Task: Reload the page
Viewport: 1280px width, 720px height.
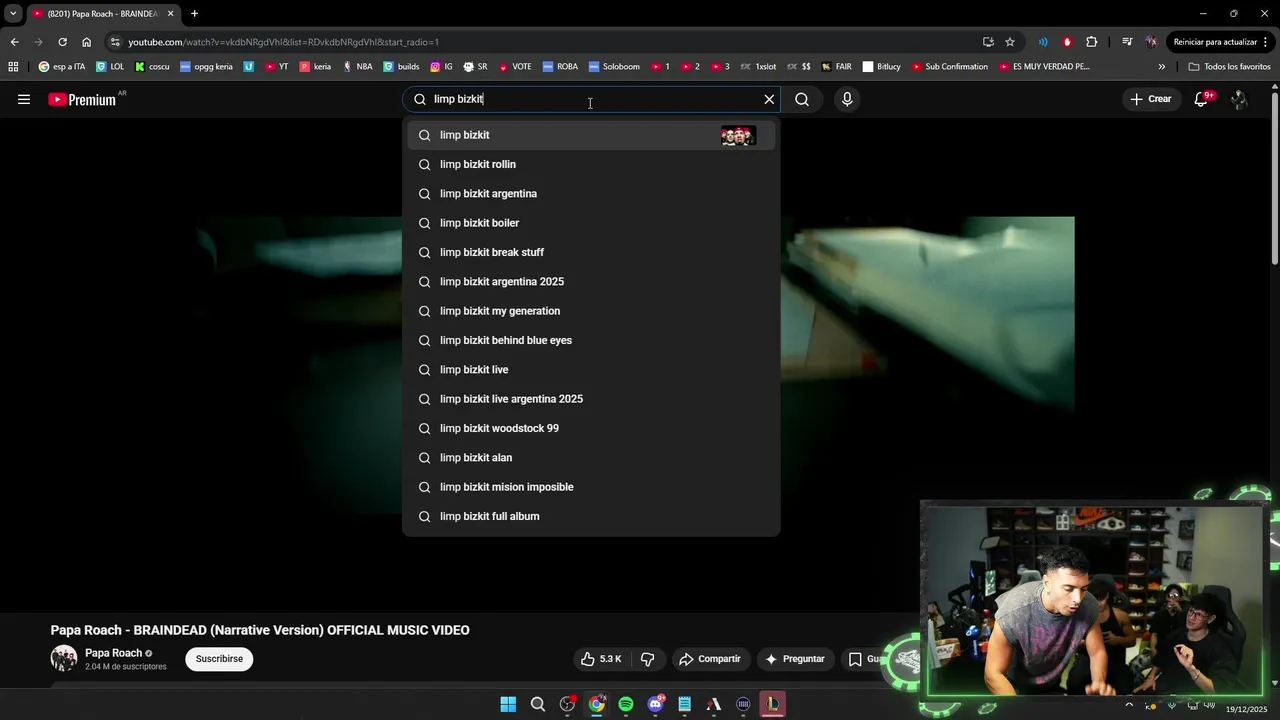Action: pos(62,42)
